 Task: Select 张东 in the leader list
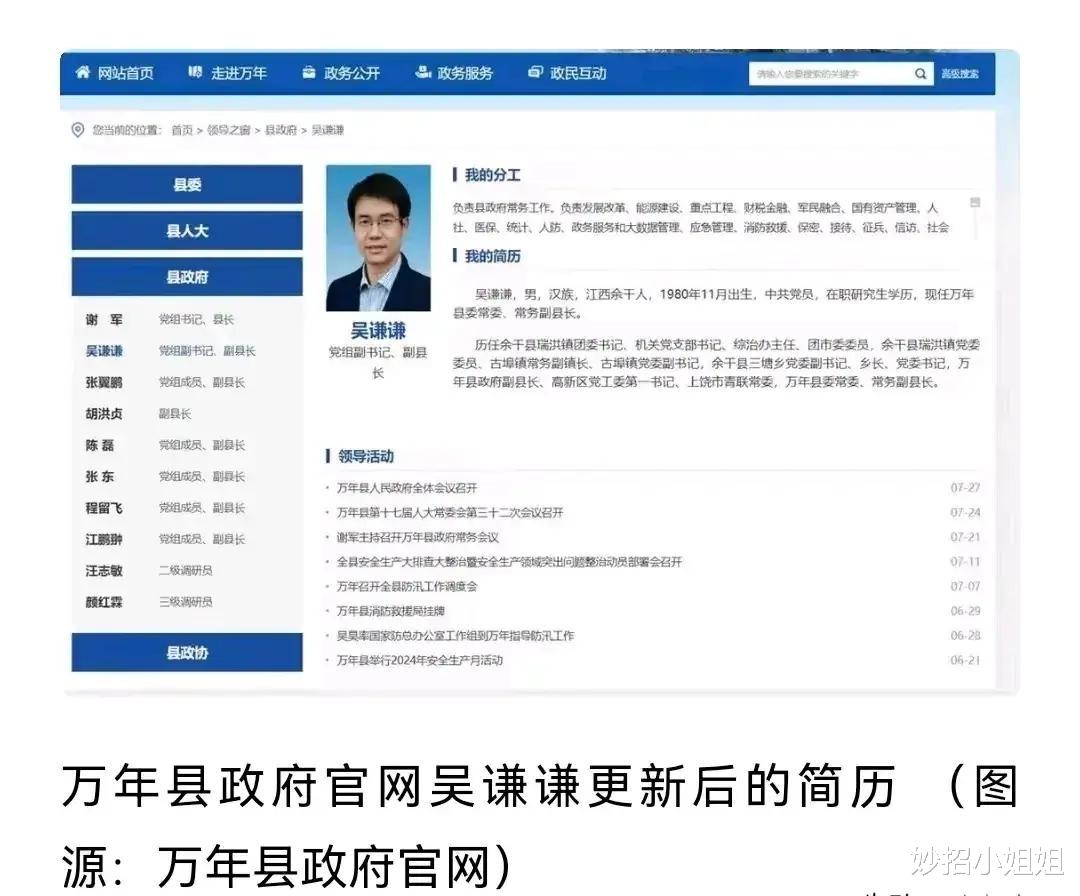(x=100, y=477)
